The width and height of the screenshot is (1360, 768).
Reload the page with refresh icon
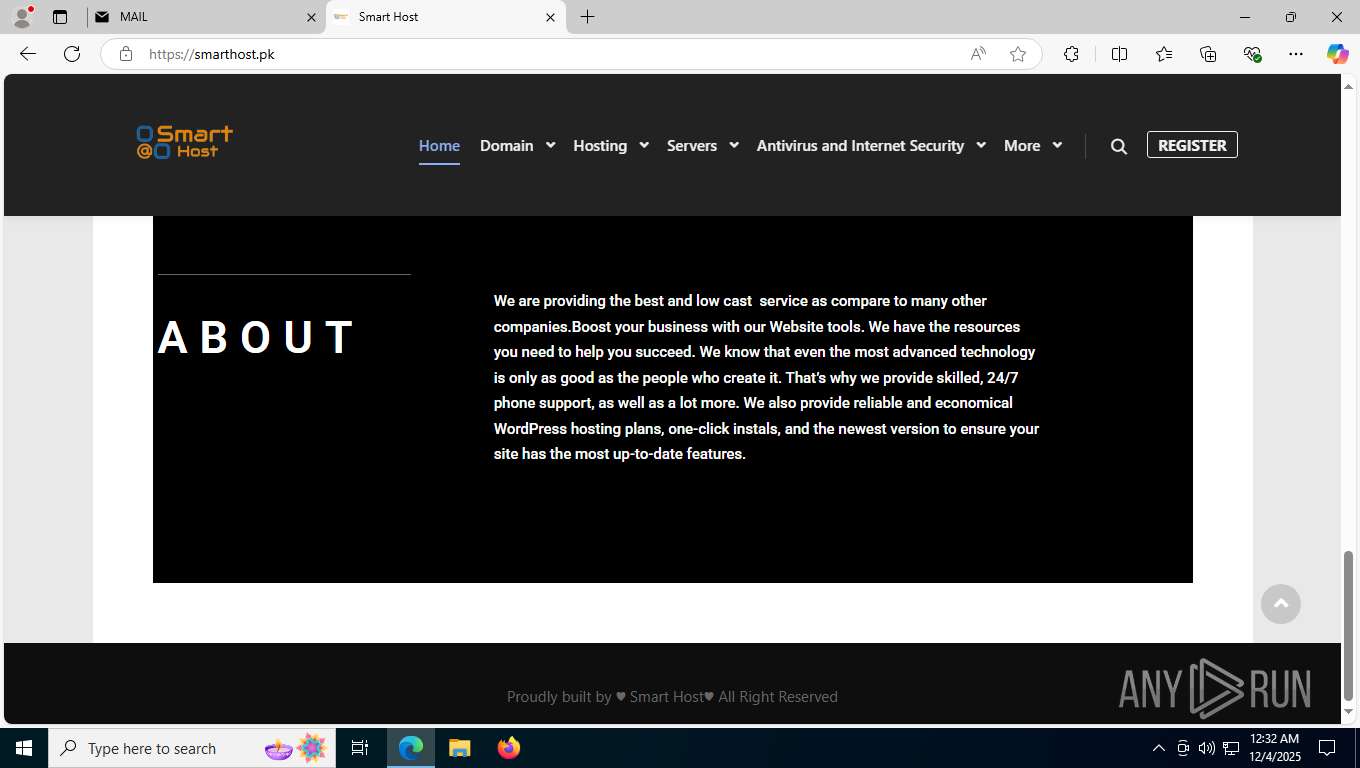(x=72, y=54)
